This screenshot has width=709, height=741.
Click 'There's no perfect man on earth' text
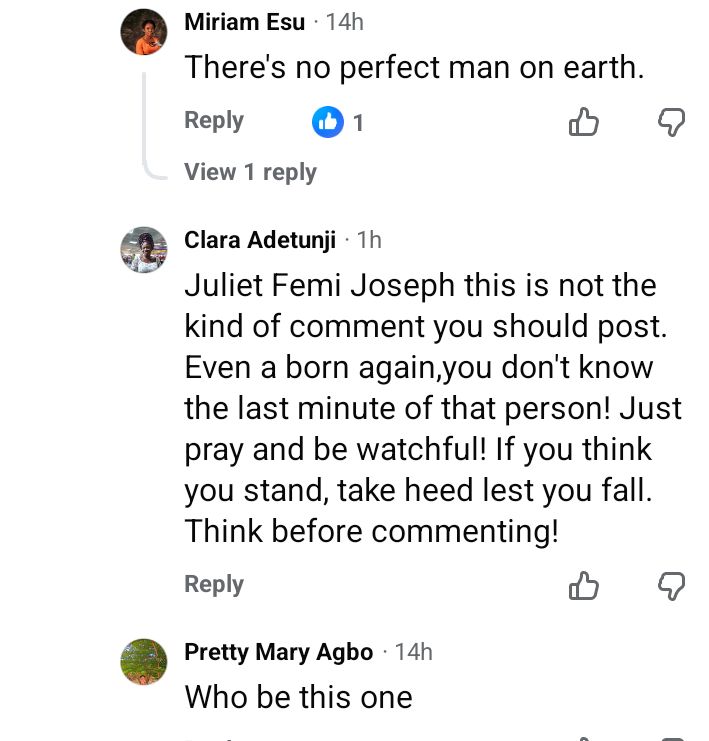coord(413,68)
